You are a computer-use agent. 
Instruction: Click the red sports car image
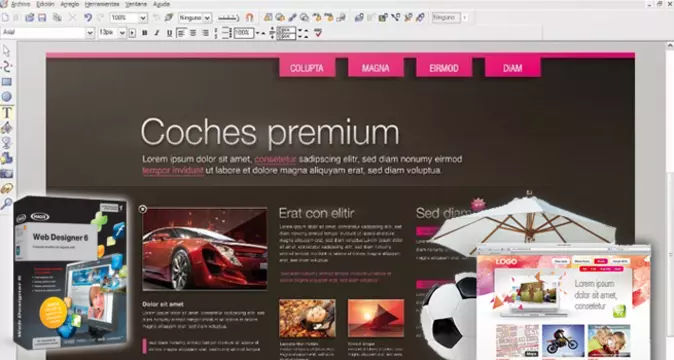coord(205,249)
